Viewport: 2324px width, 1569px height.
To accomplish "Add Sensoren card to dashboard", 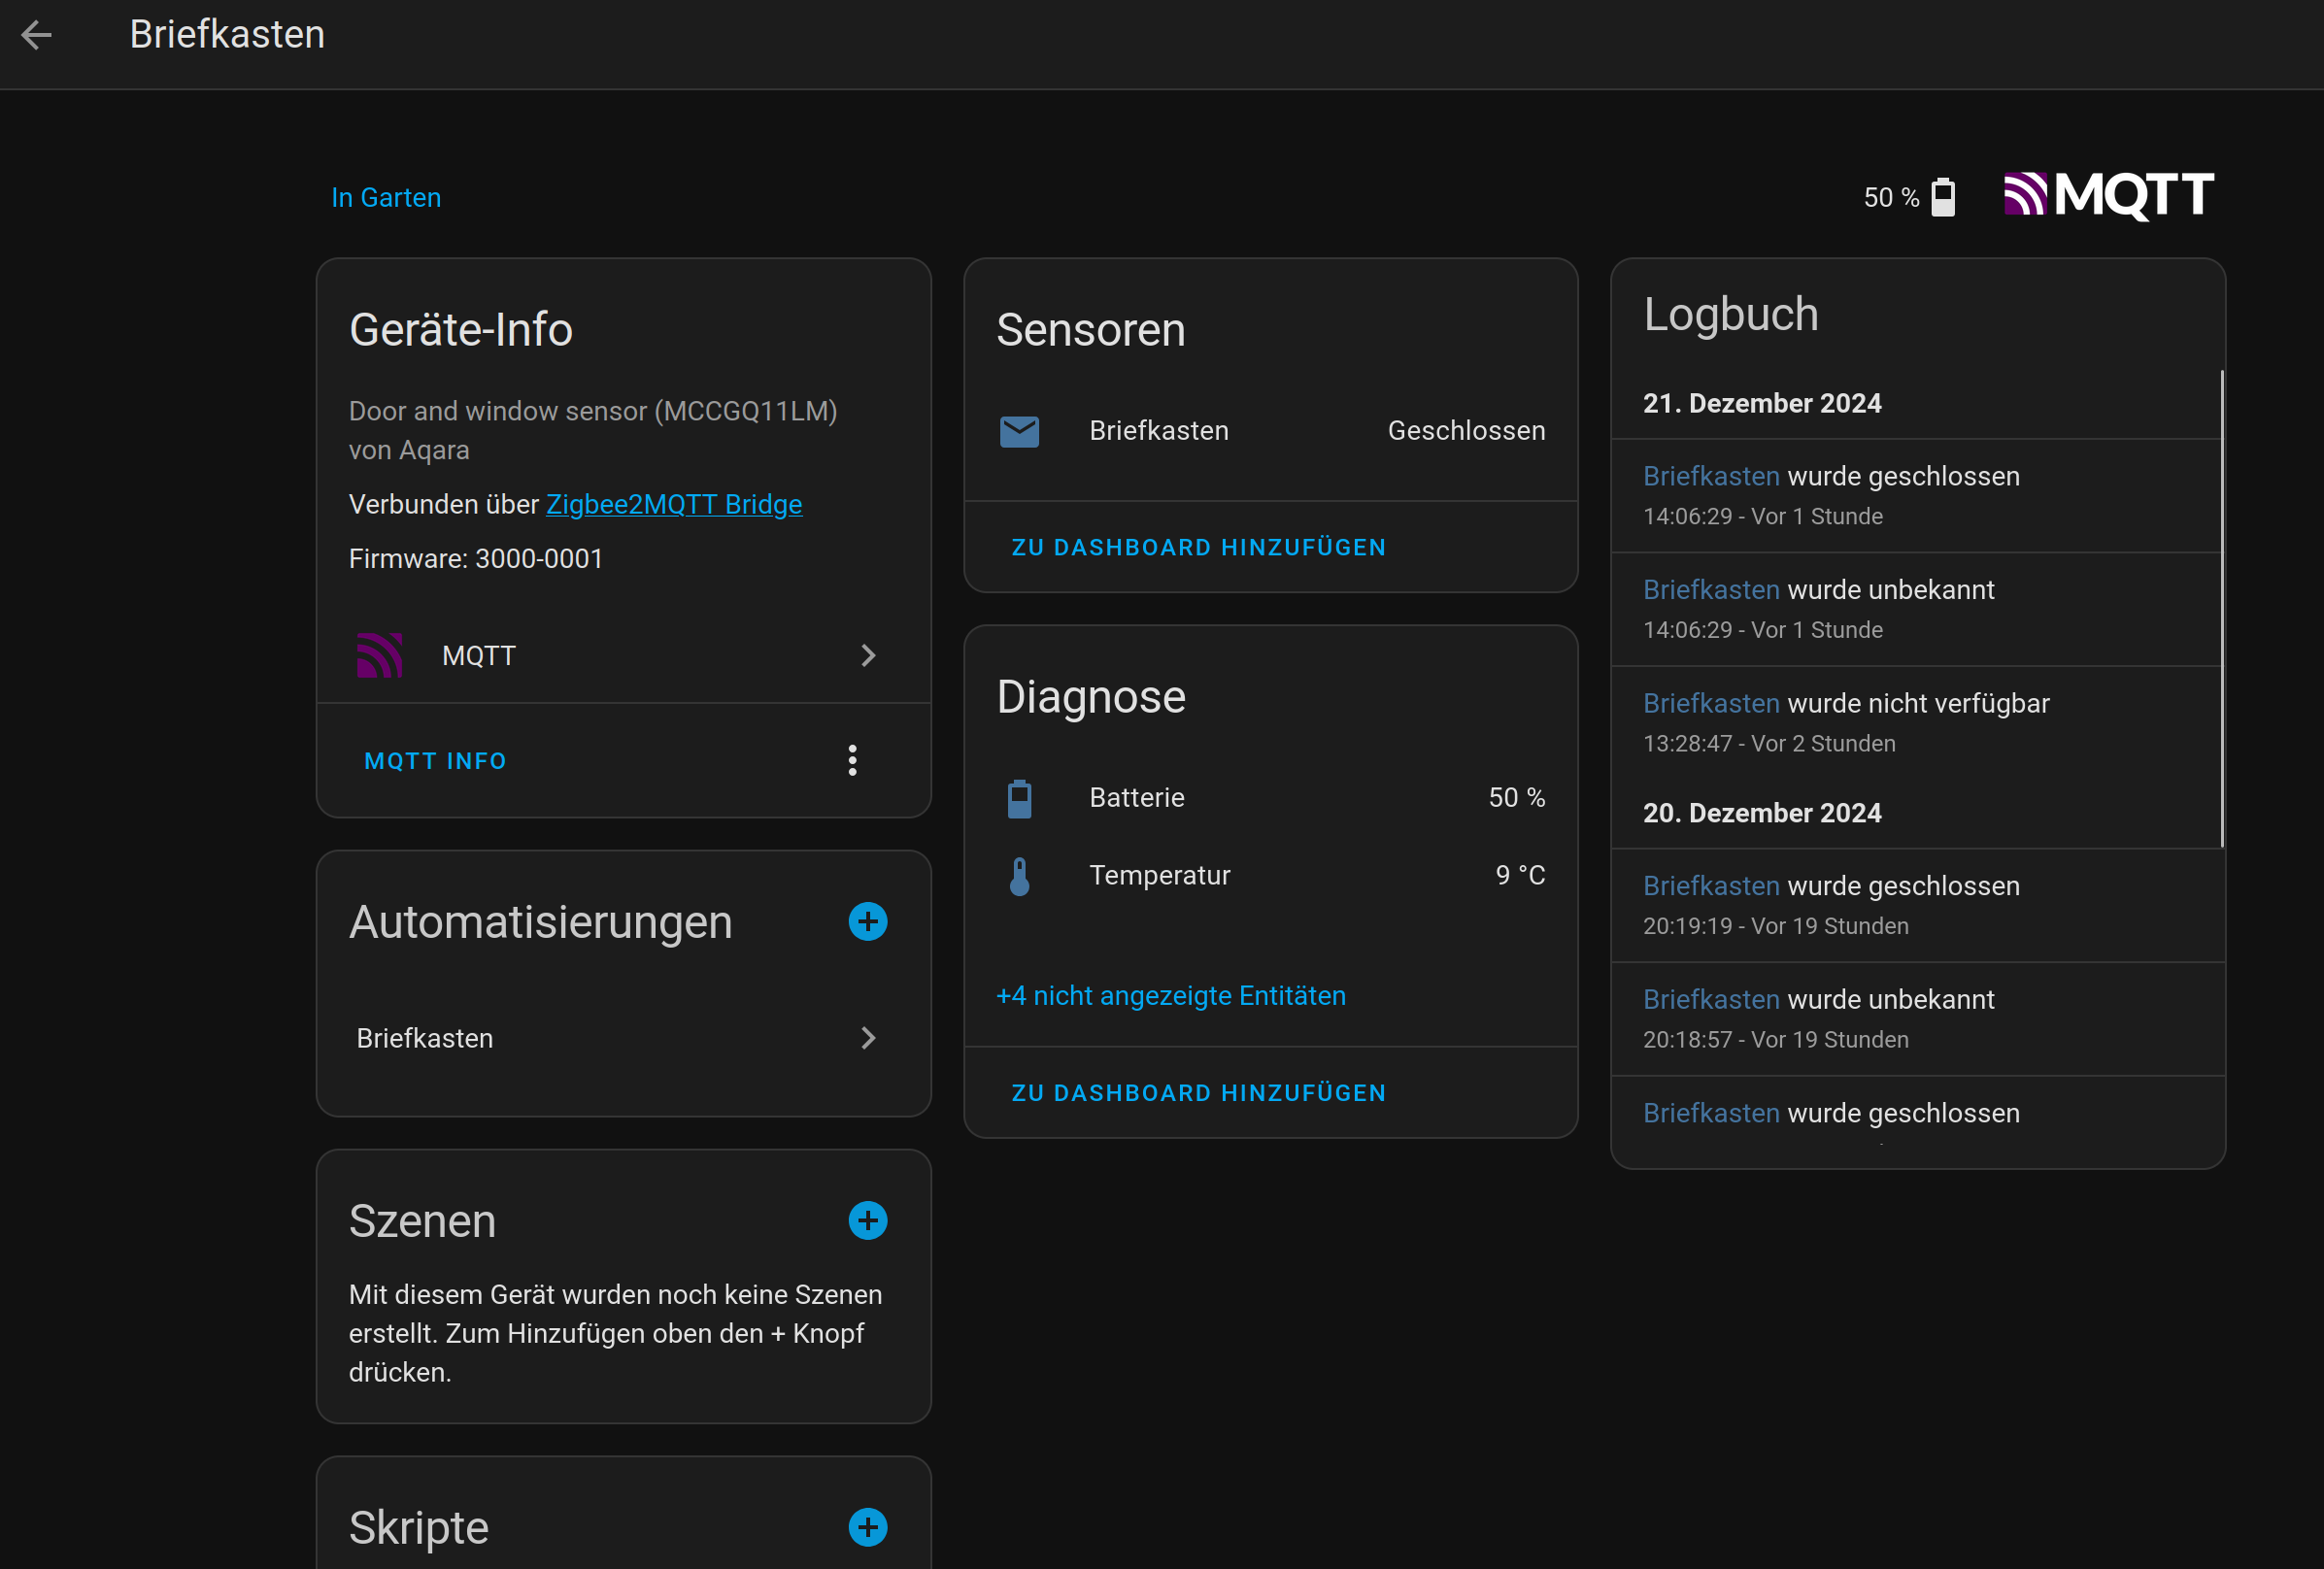I will [1199, 547].
